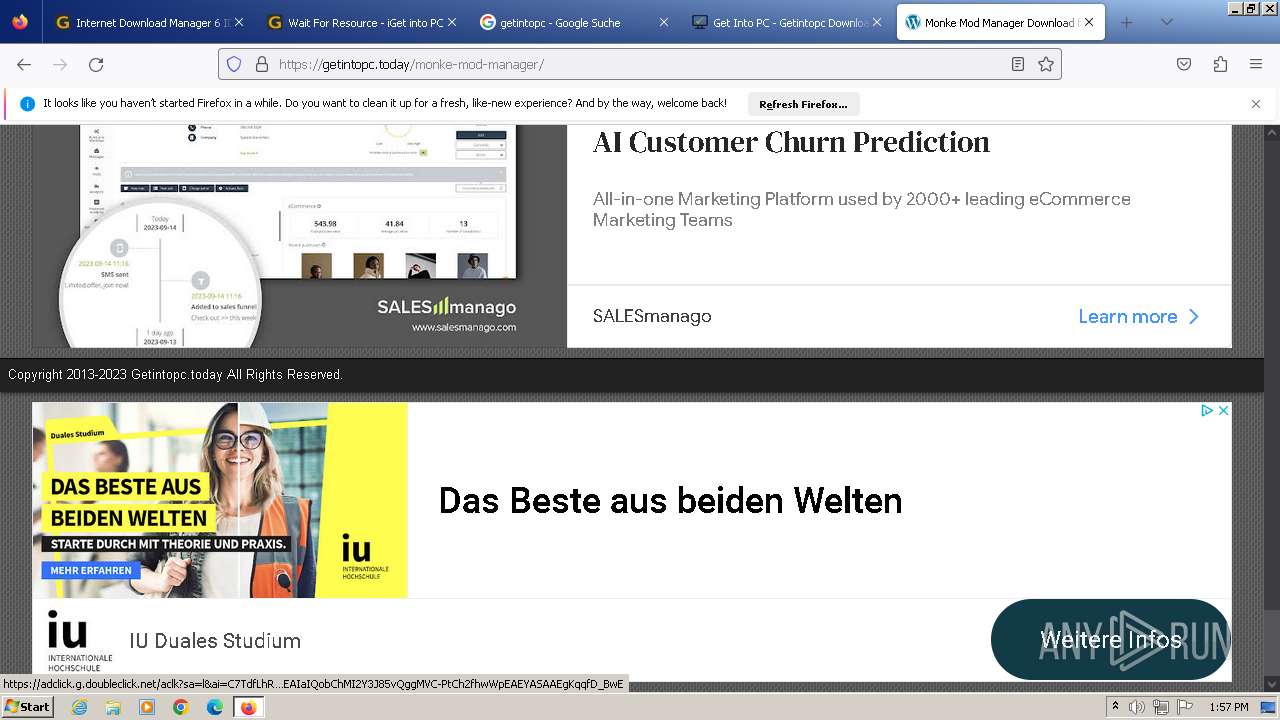Click SALESmanago advertiser name
1280x720 pixels.
(x=652, y=316)
